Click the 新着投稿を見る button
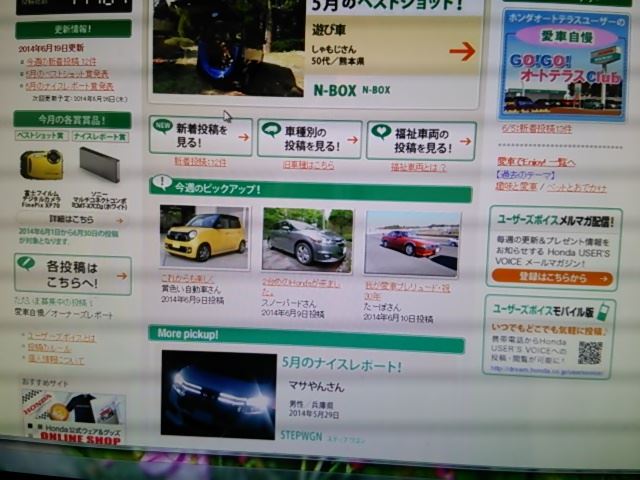The height and width of the screenshot is (480, 640). (x=201, y=136)
